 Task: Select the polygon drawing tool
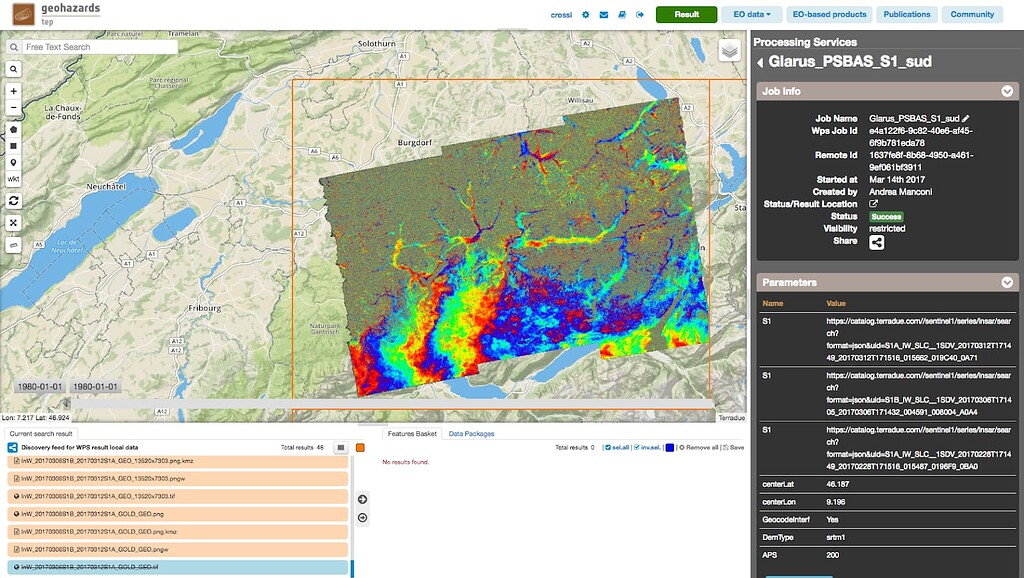coord(12,129)
